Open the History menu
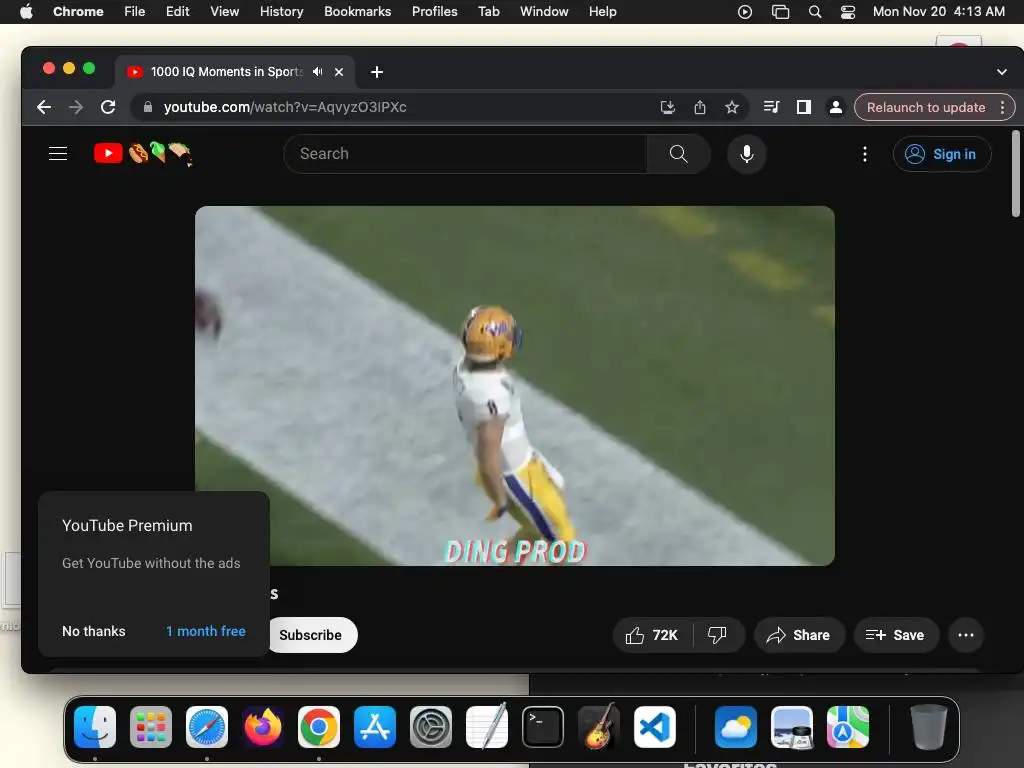Image resolution: width=1024 pixels, height=768 pixels. (x=281, y=12)
